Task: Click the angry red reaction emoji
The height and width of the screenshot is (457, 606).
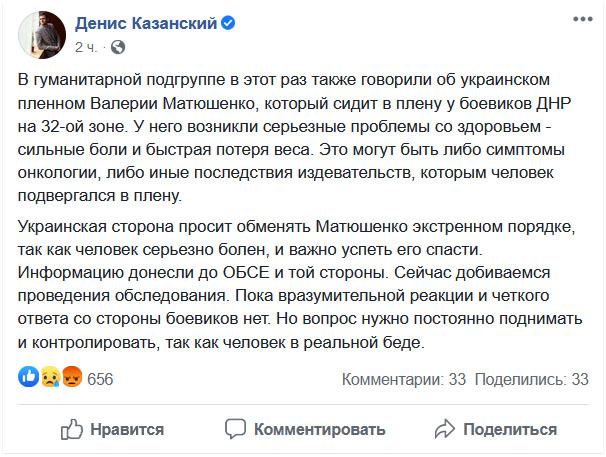Action: [72, 379]
